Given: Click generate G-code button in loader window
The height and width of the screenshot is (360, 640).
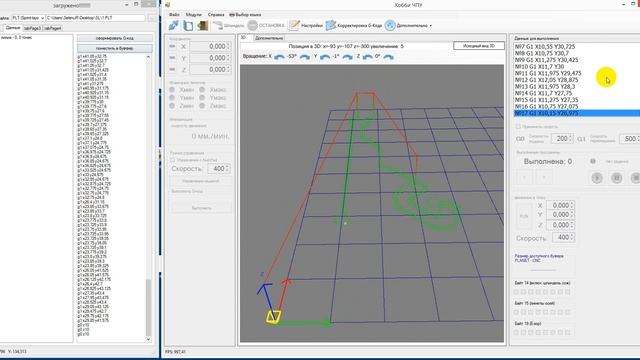Looking at the screenshot, I should [115, 38].
